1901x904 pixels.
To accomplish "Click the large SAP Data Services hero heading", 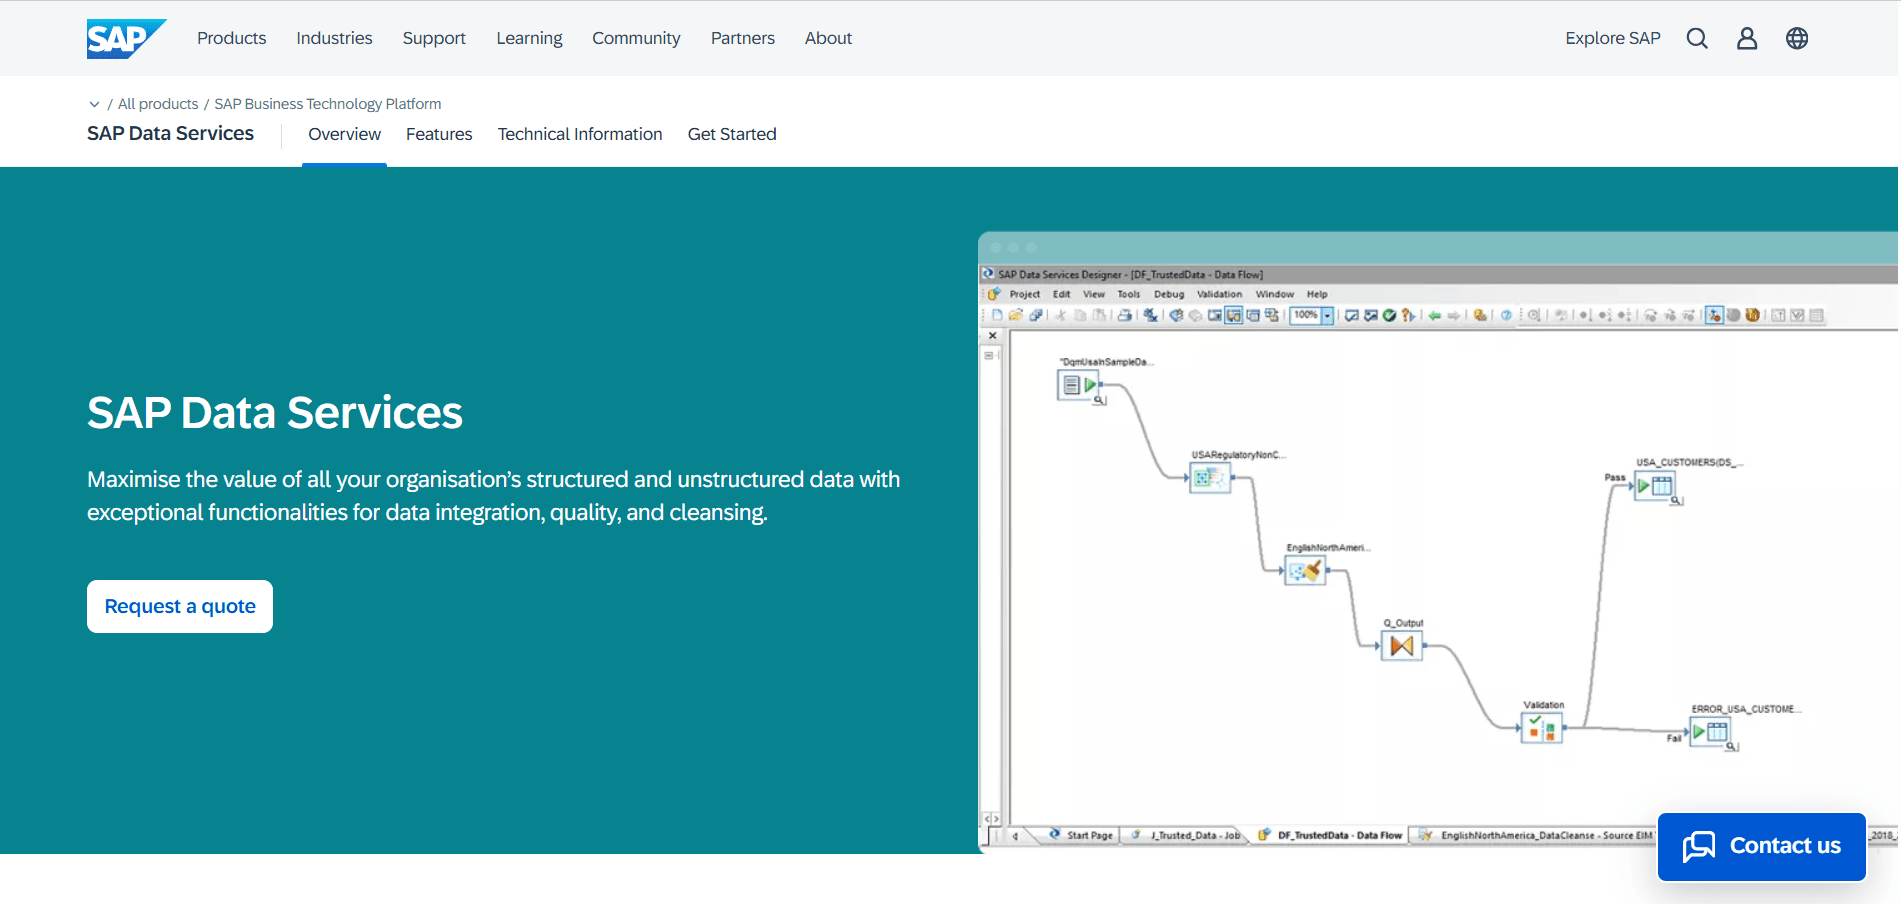I will [x=275, y=412].
